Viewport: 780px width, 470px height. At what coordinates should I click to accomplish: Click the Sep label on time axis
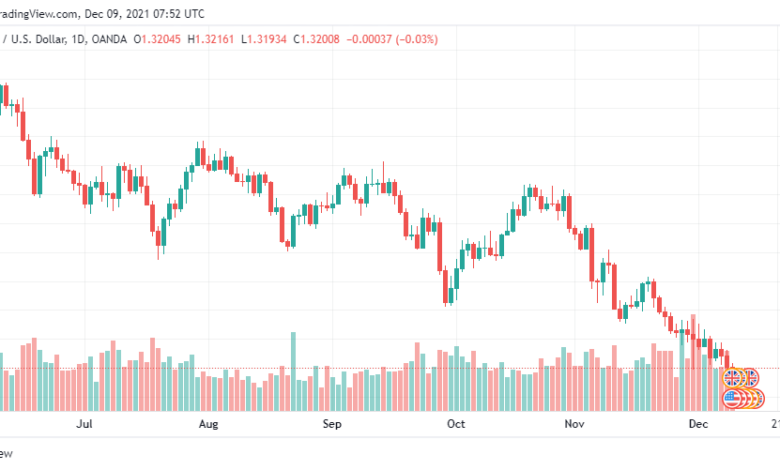332,424
